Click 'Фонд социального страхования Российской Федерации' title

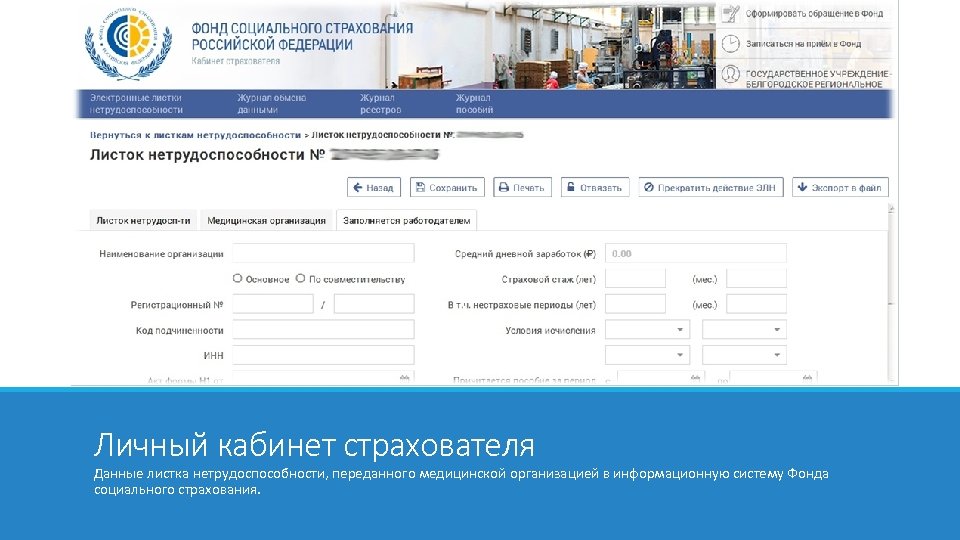[x=302, y=36]
